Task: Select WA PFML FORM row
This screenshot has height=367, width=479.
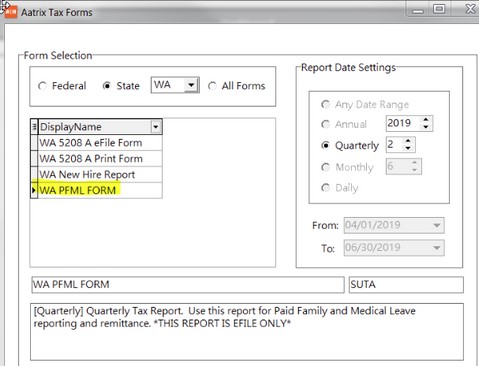Action: (100, 190)
